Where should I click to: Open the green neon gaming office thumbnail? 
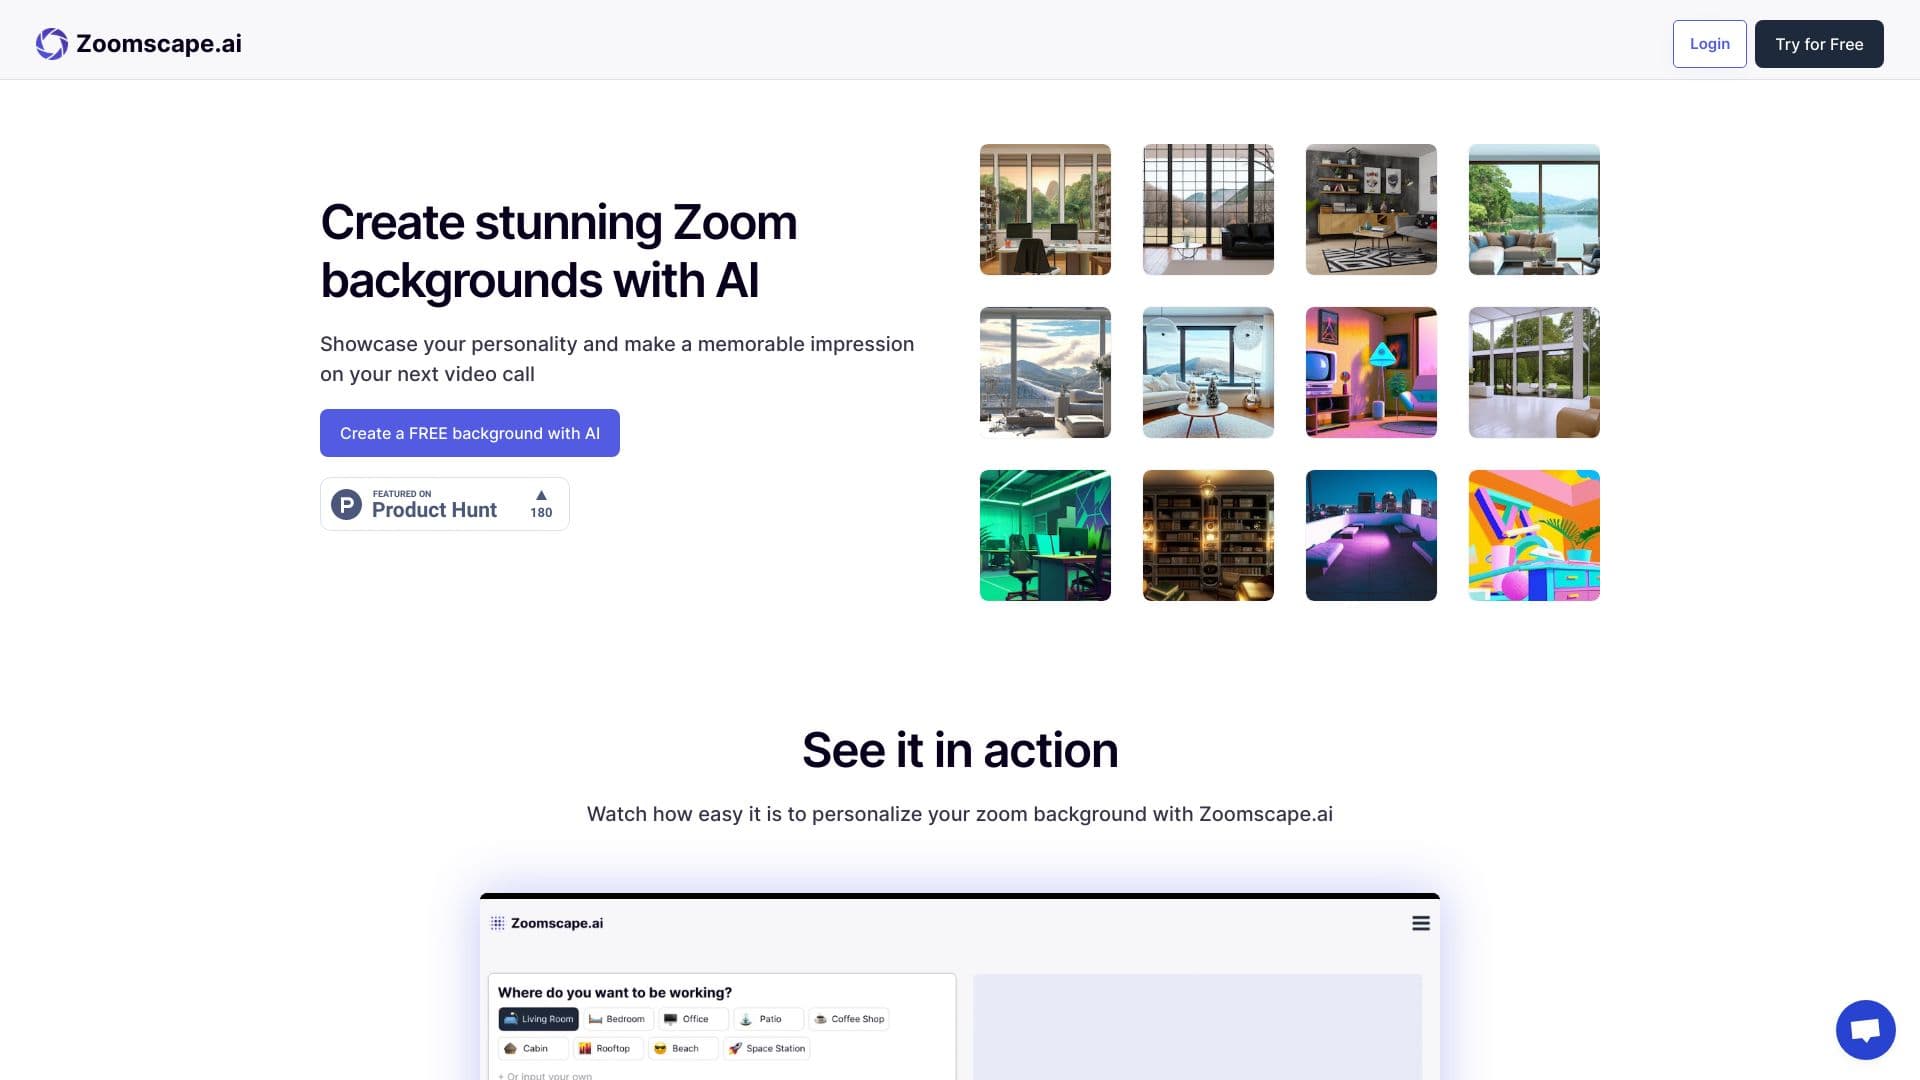(x=1045, y=535)
